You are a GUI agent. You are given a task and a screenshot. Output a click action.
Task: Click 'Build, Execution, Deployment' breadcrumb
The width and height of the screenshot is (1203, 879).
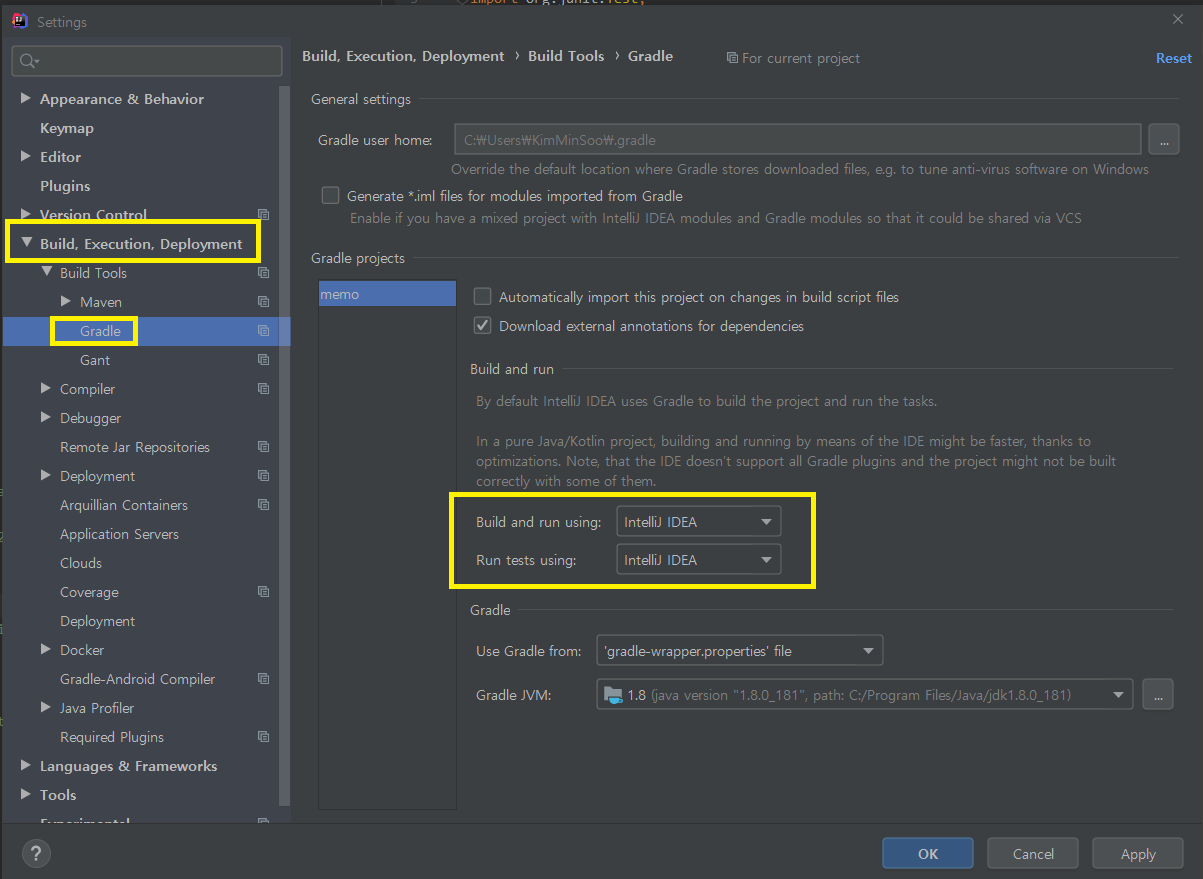tap(403, 56)
